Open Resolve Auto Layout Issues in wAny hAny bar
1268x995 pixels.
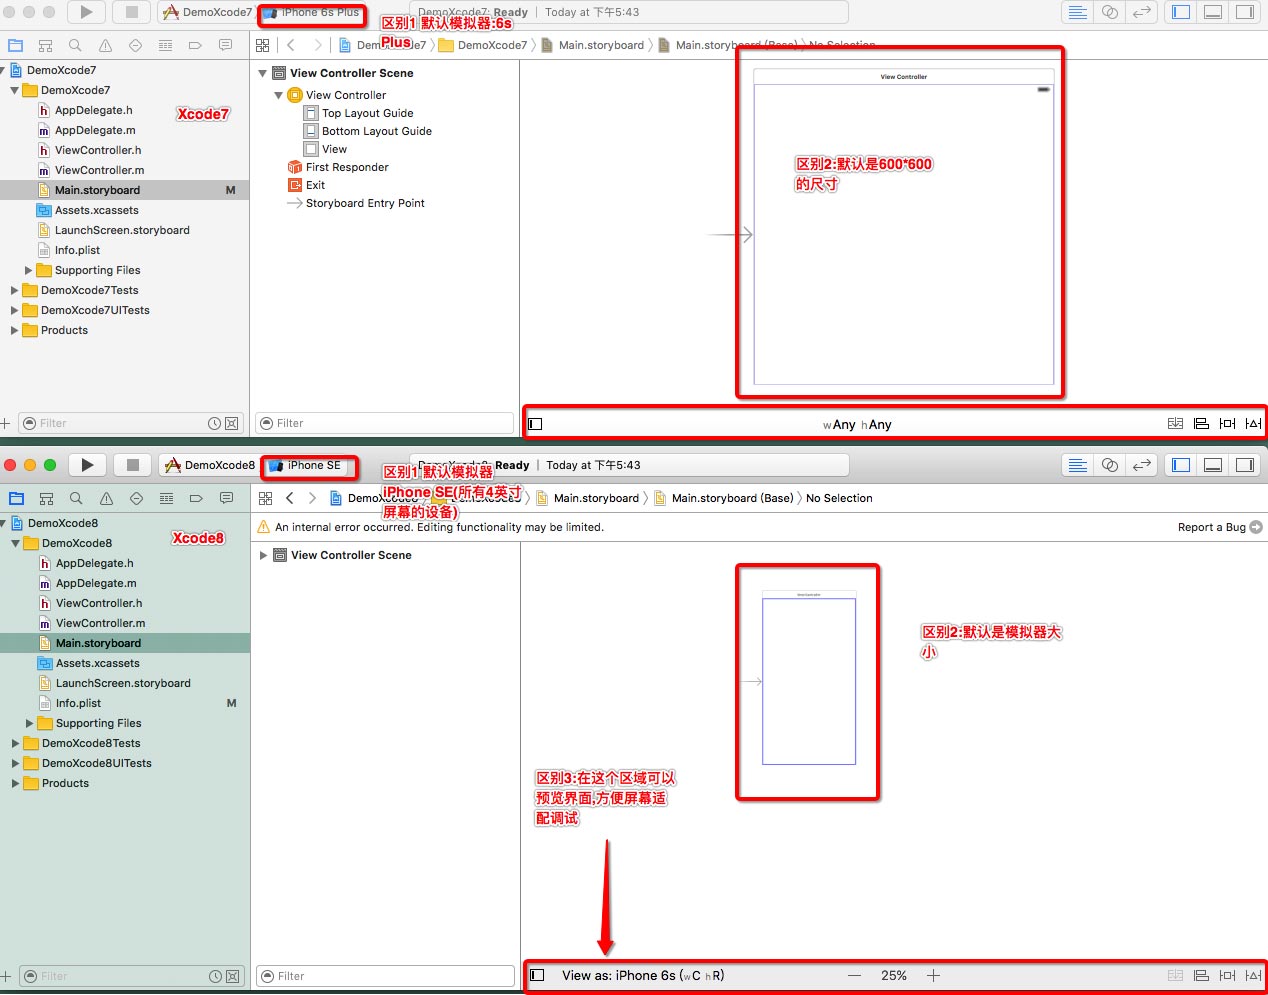[1253, 424]
